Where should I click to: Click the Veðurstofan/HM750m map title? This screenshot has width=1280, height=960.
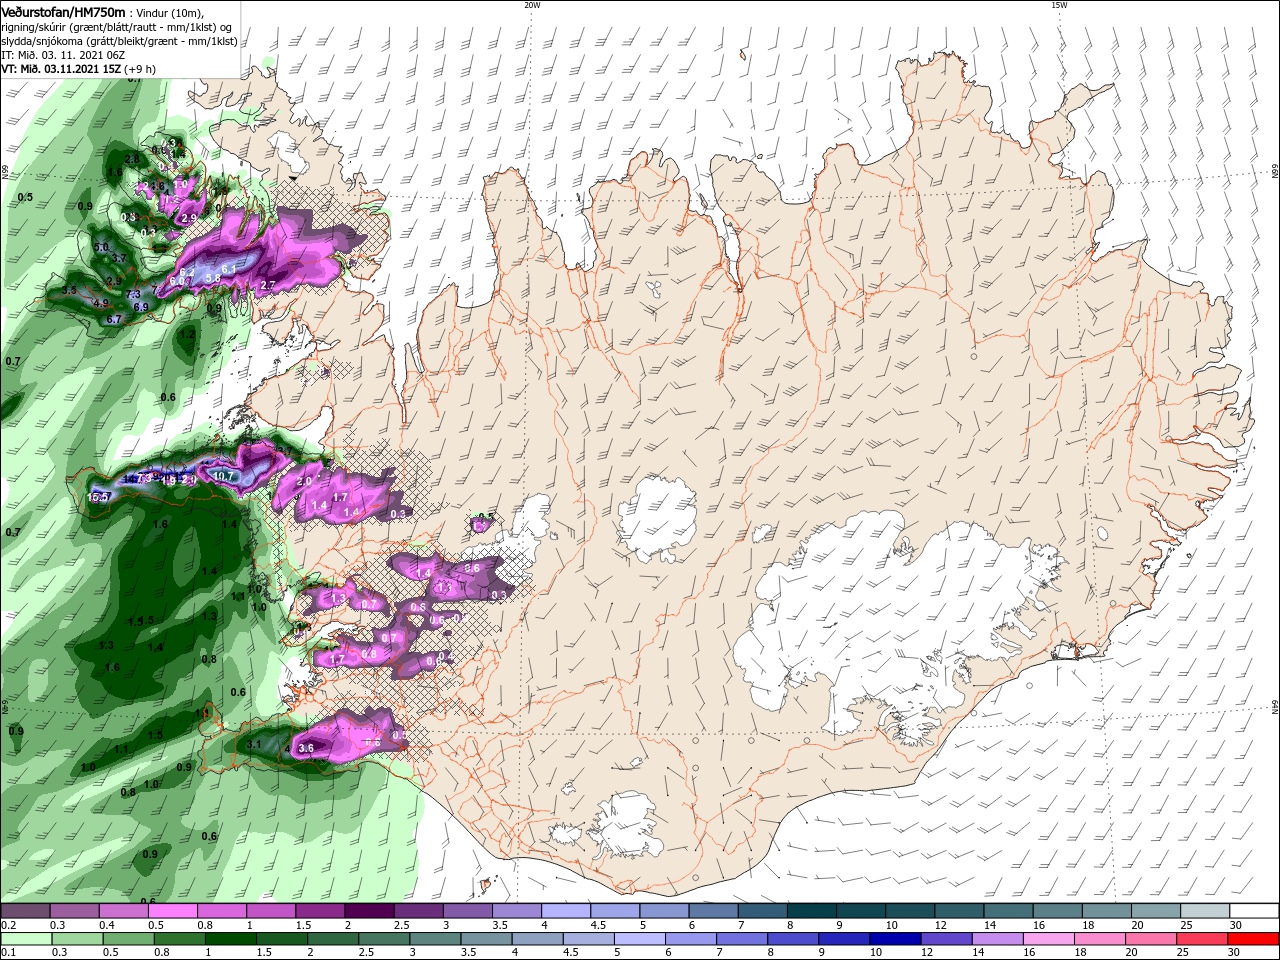click(63, 11)
